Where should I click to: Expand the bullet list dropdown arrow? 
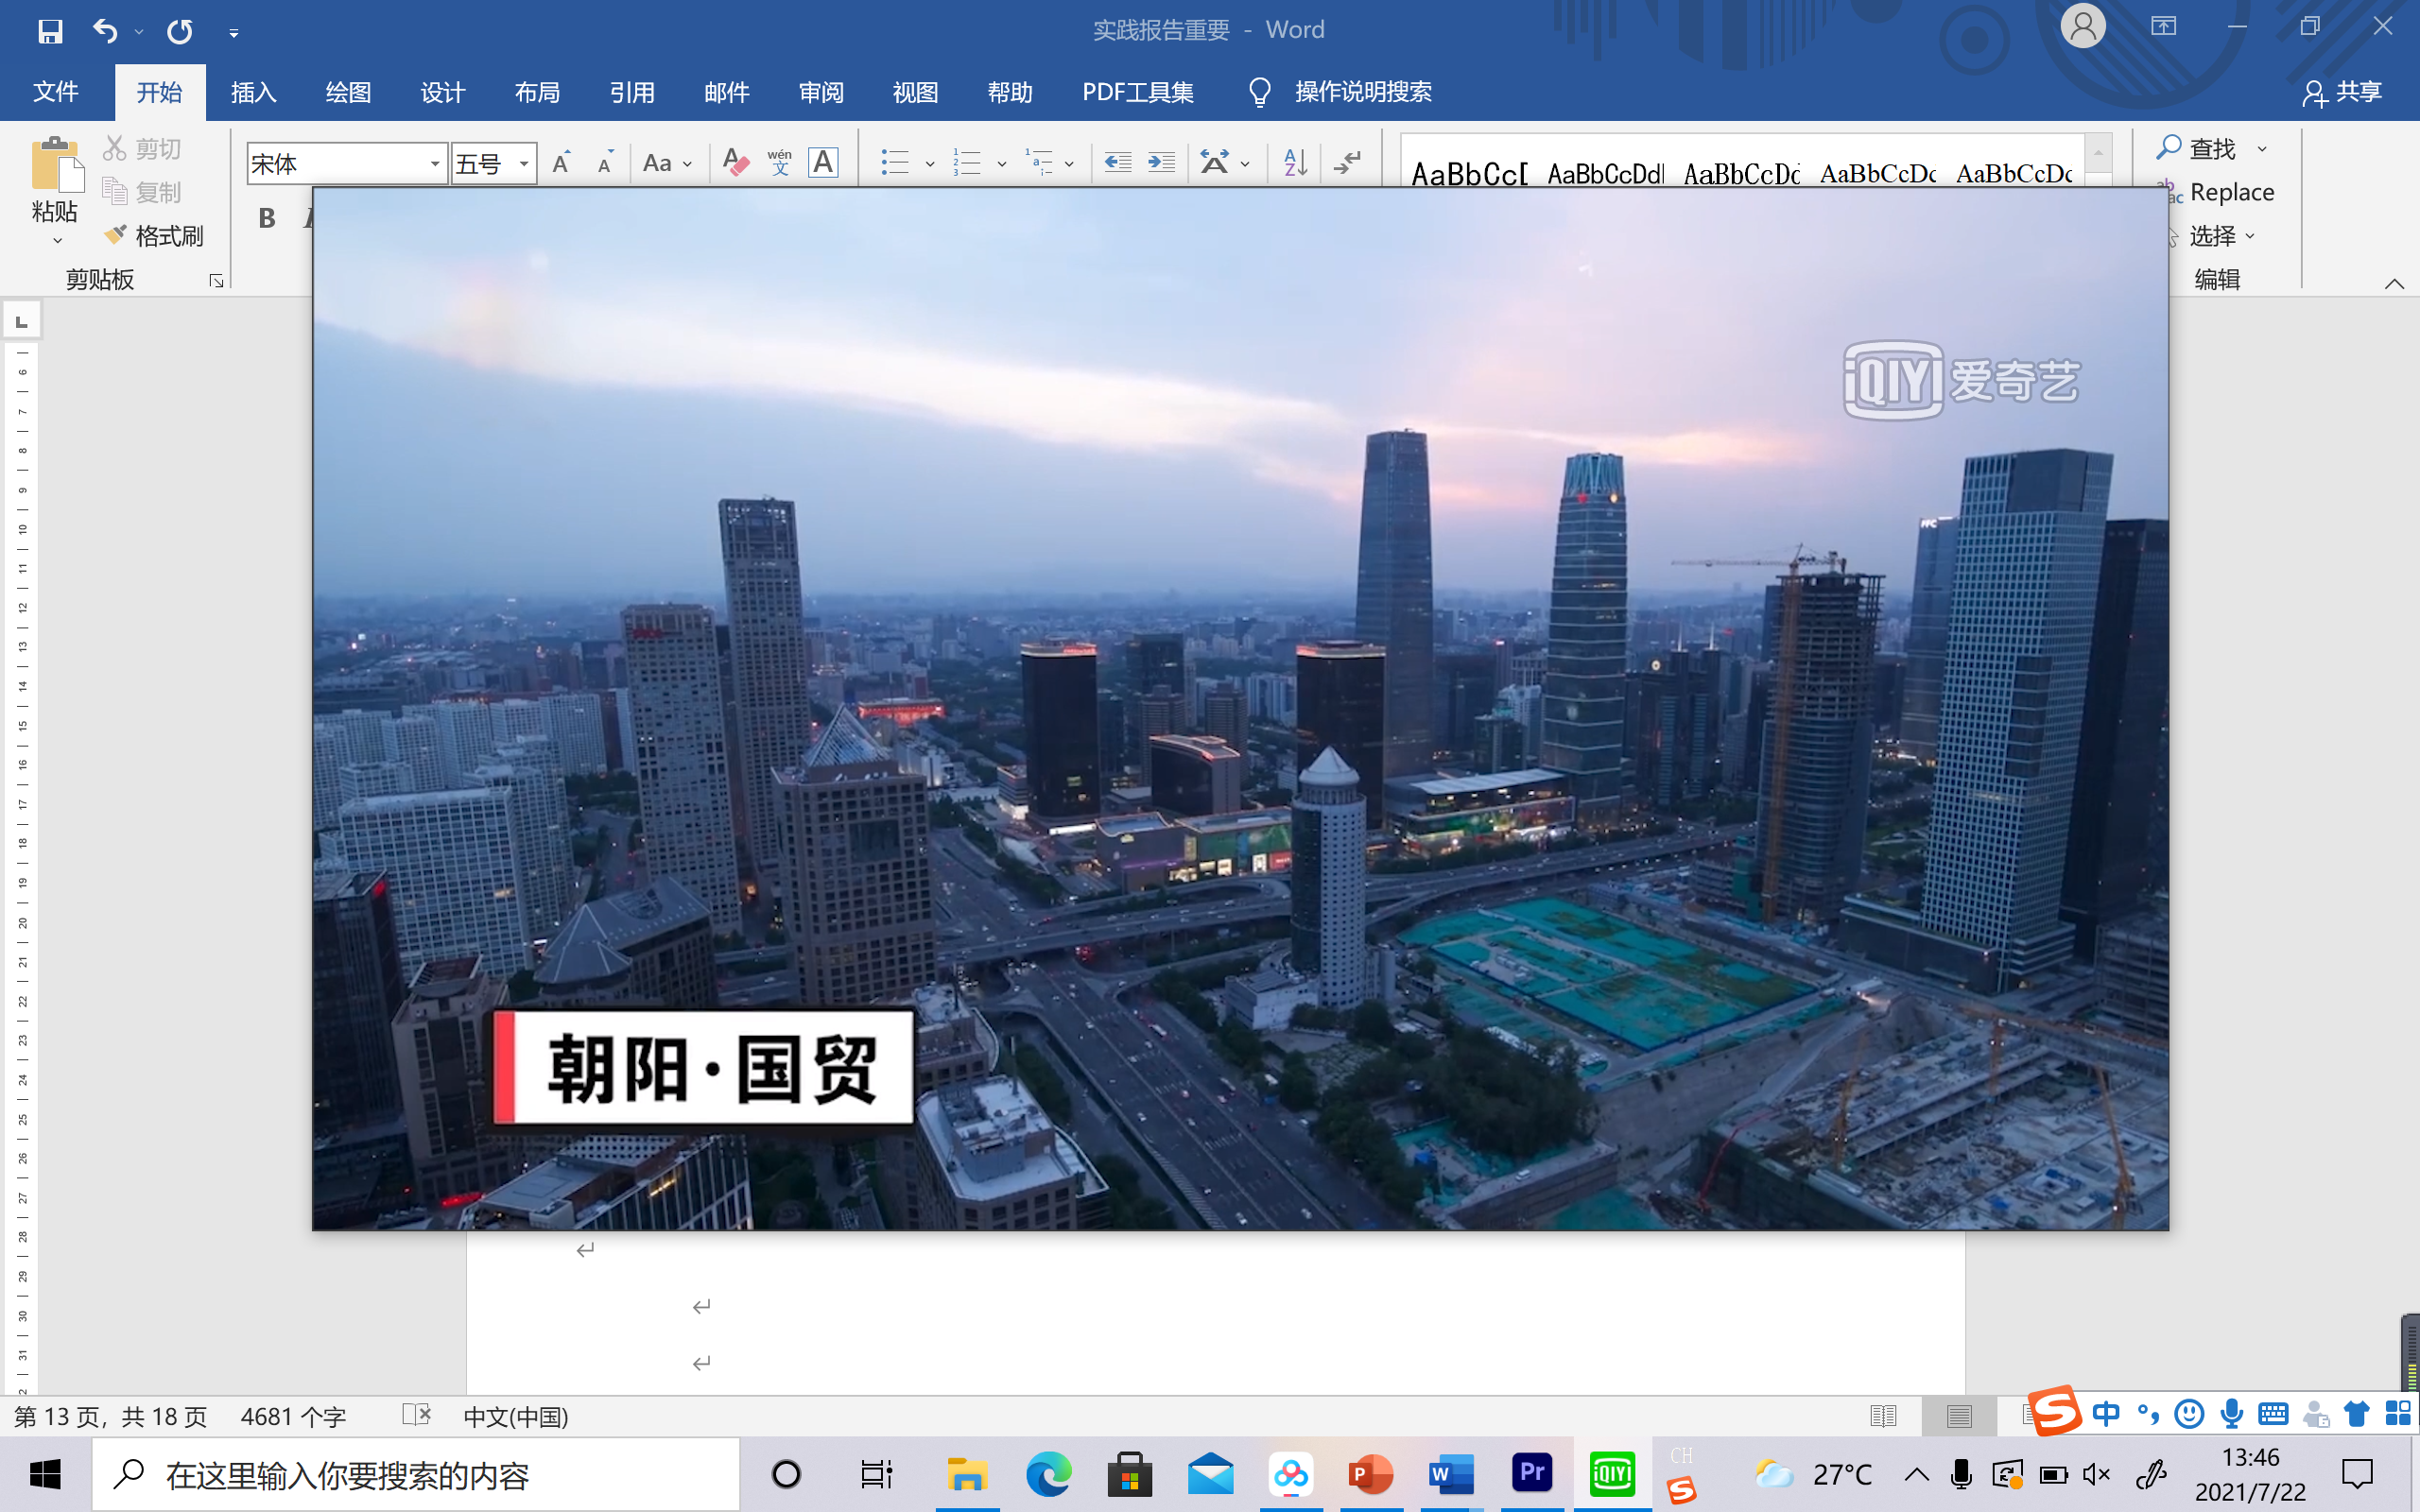pyautogui.click(x=929, y=164)
